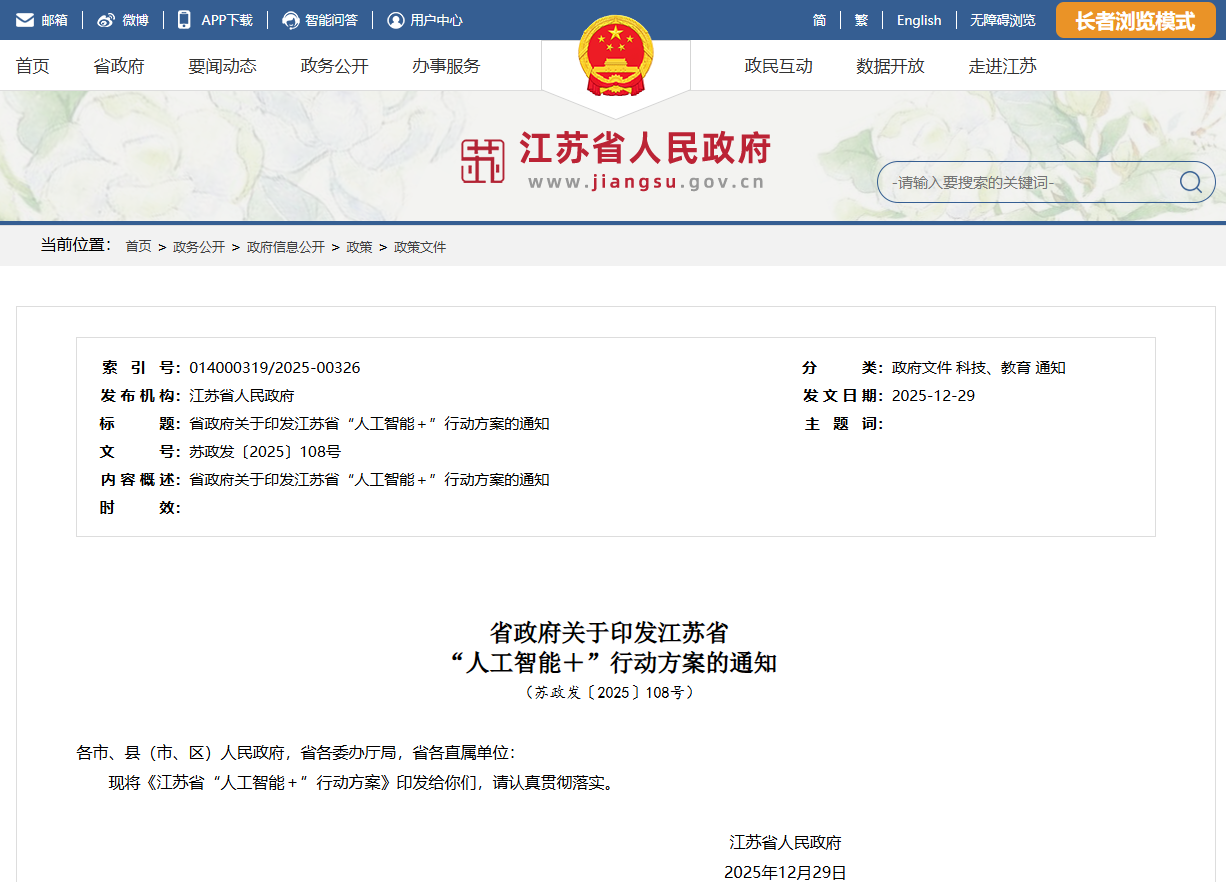Enable 长者浏览模式 elder browsing mode
This screenshot has width=1226, height=882.
click(1135, 19)
